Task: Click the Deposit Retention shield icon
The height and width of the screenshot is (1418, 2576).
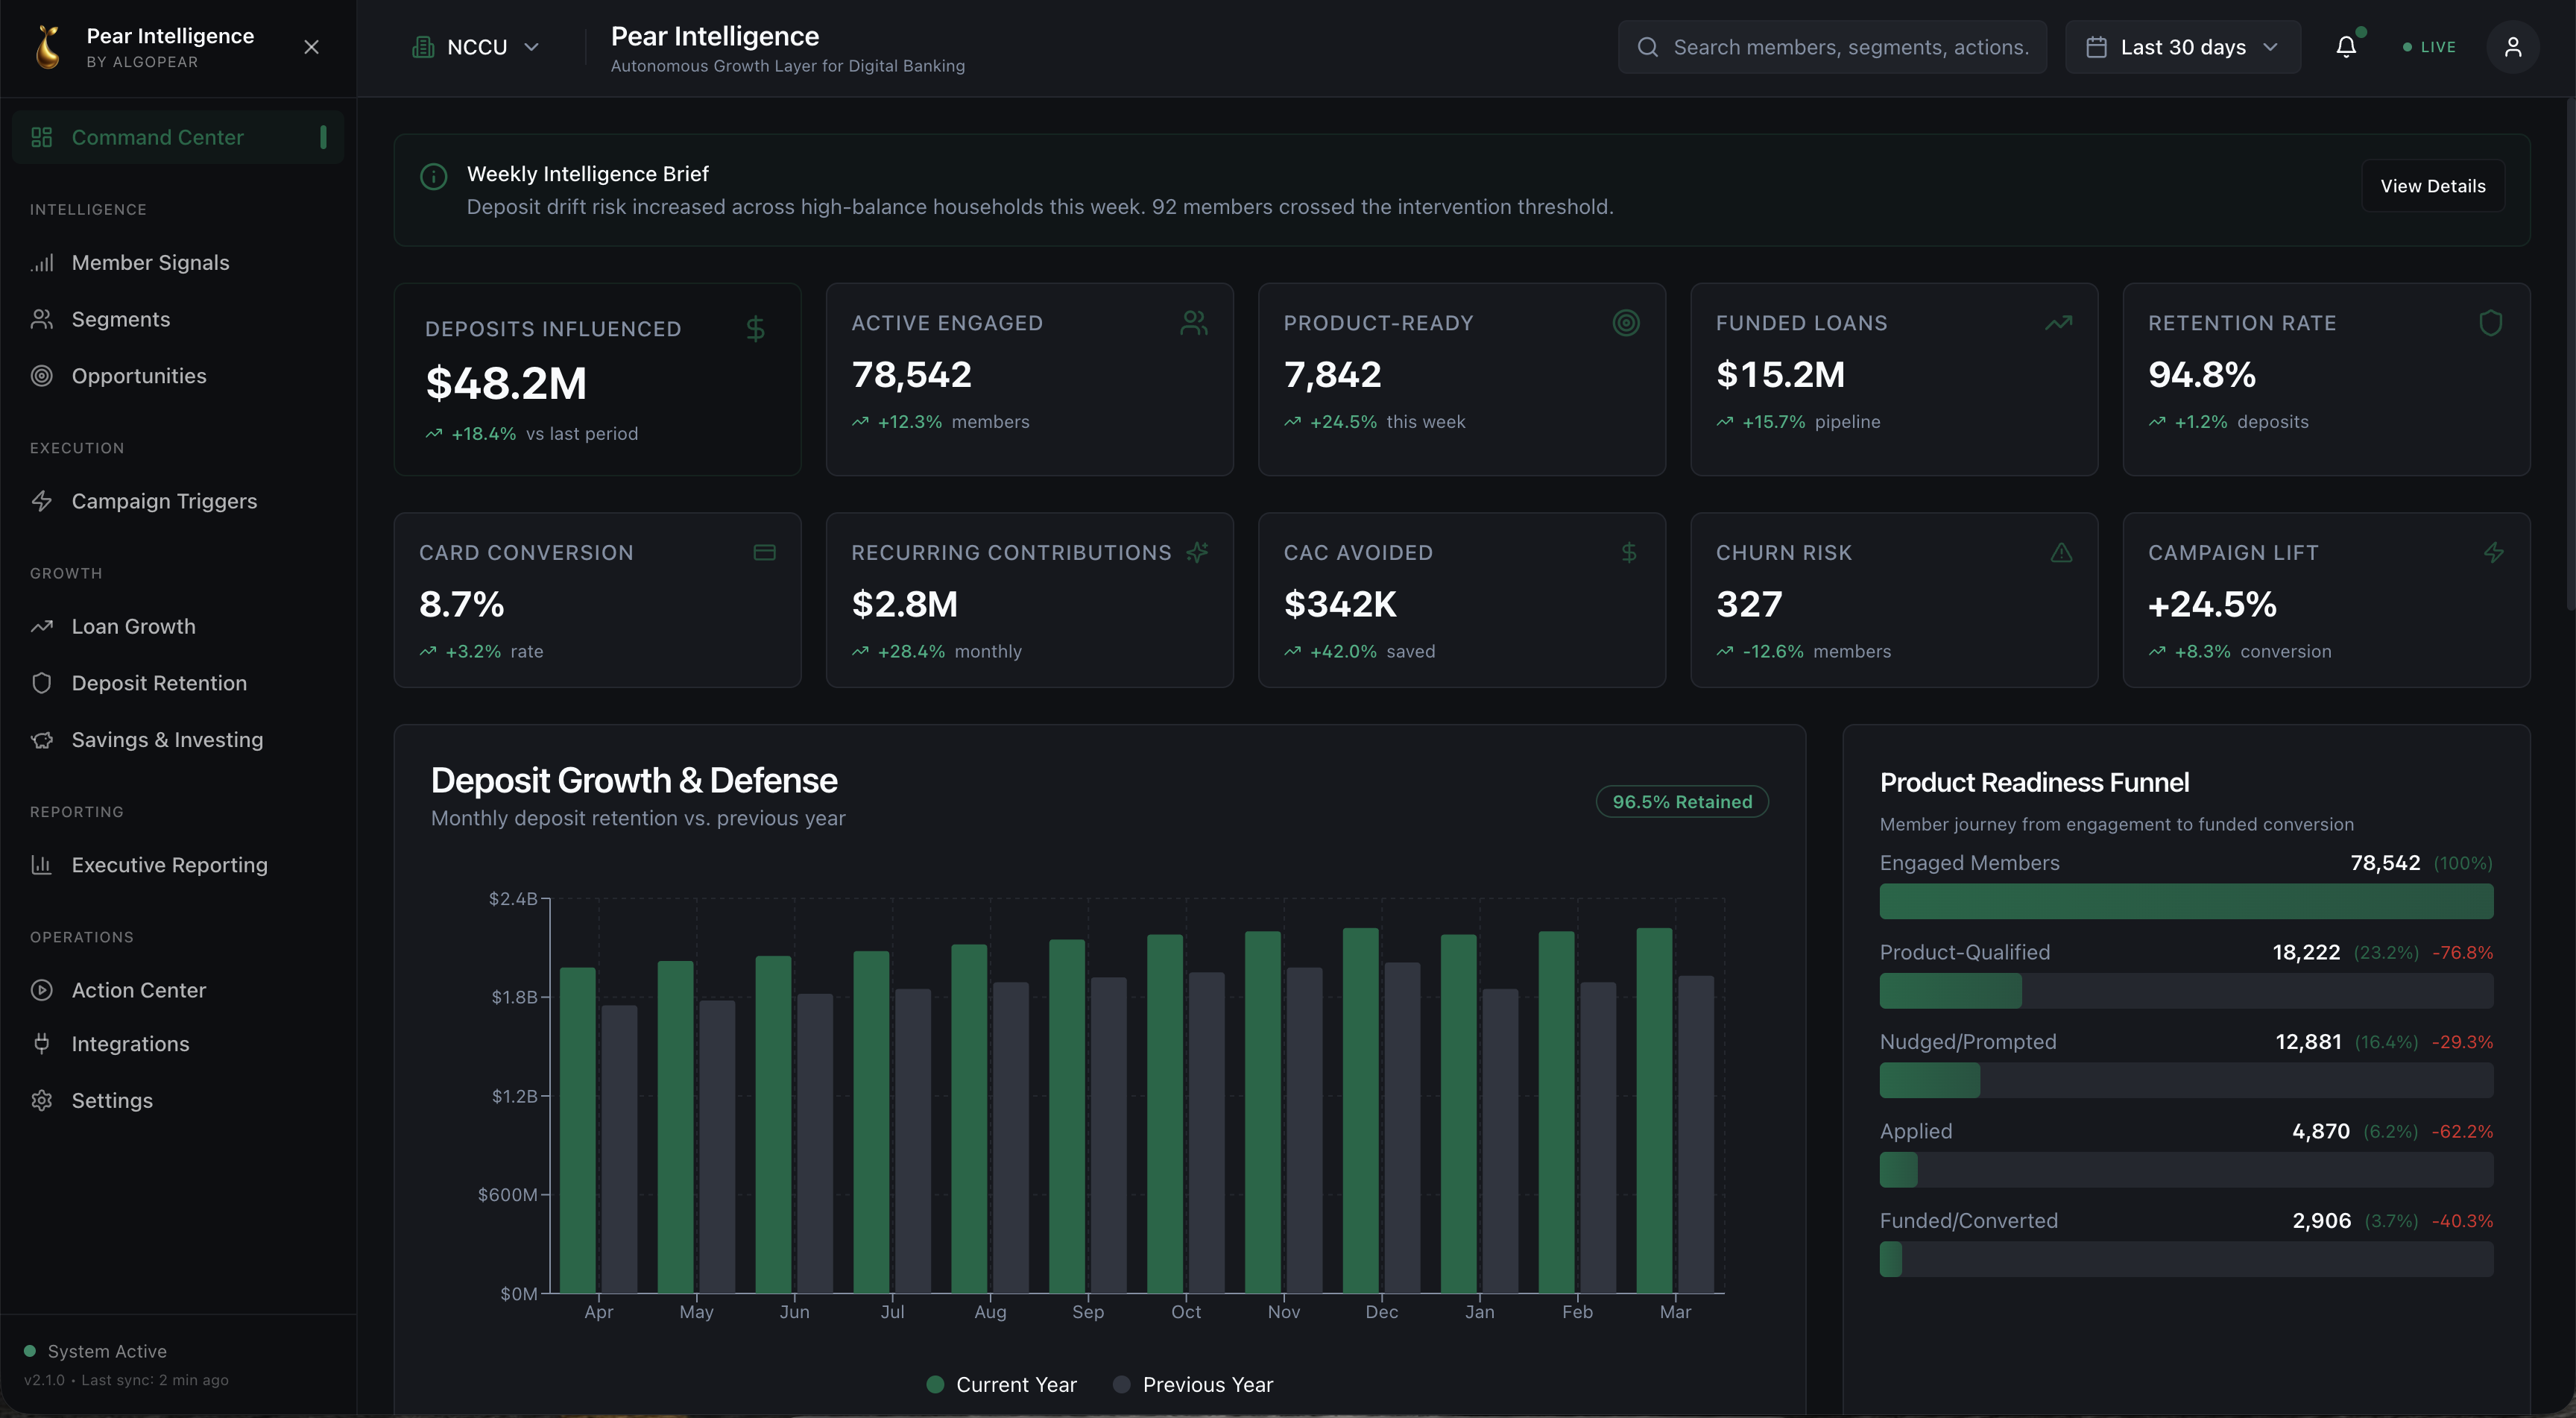Action: tap(42, 683)
